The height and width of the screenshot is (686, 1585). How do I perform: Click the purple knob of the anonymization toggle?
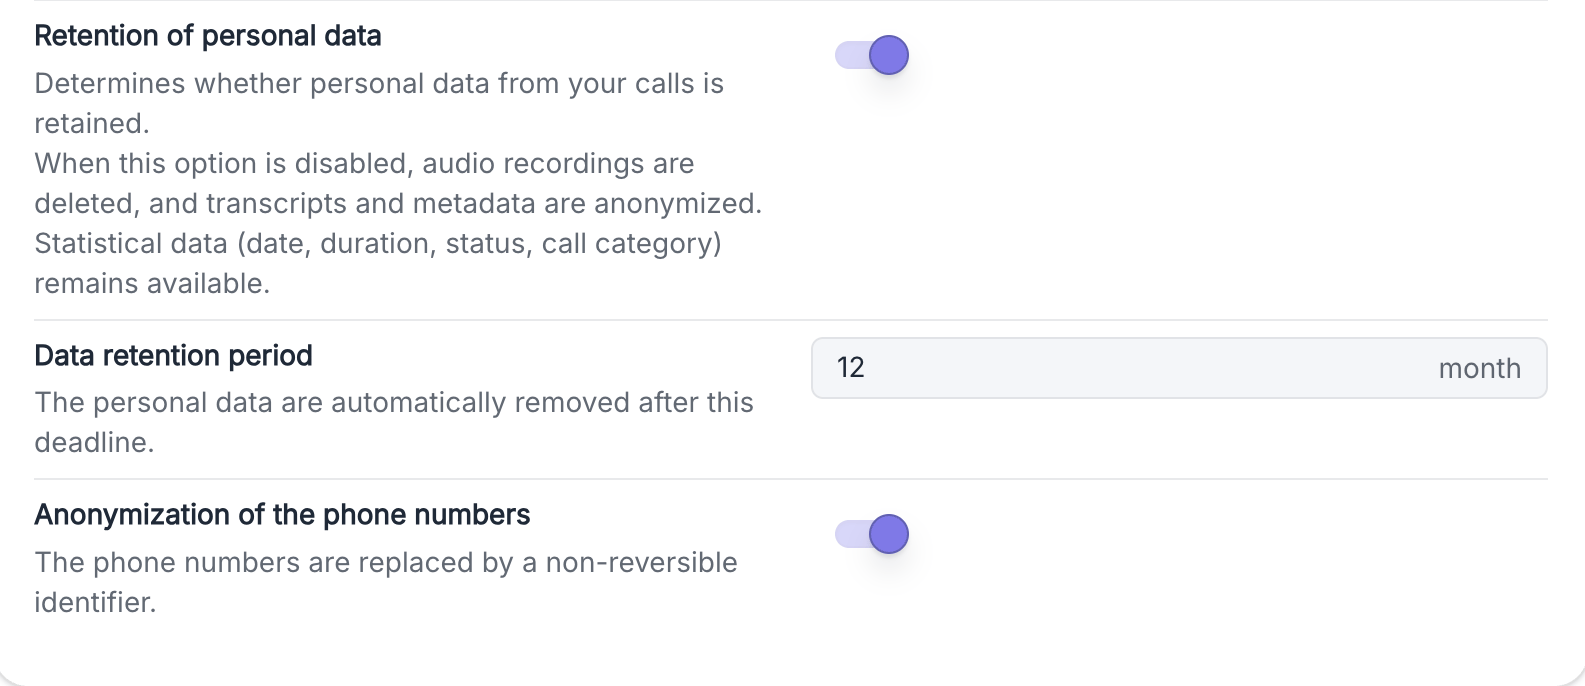[889, 534]
